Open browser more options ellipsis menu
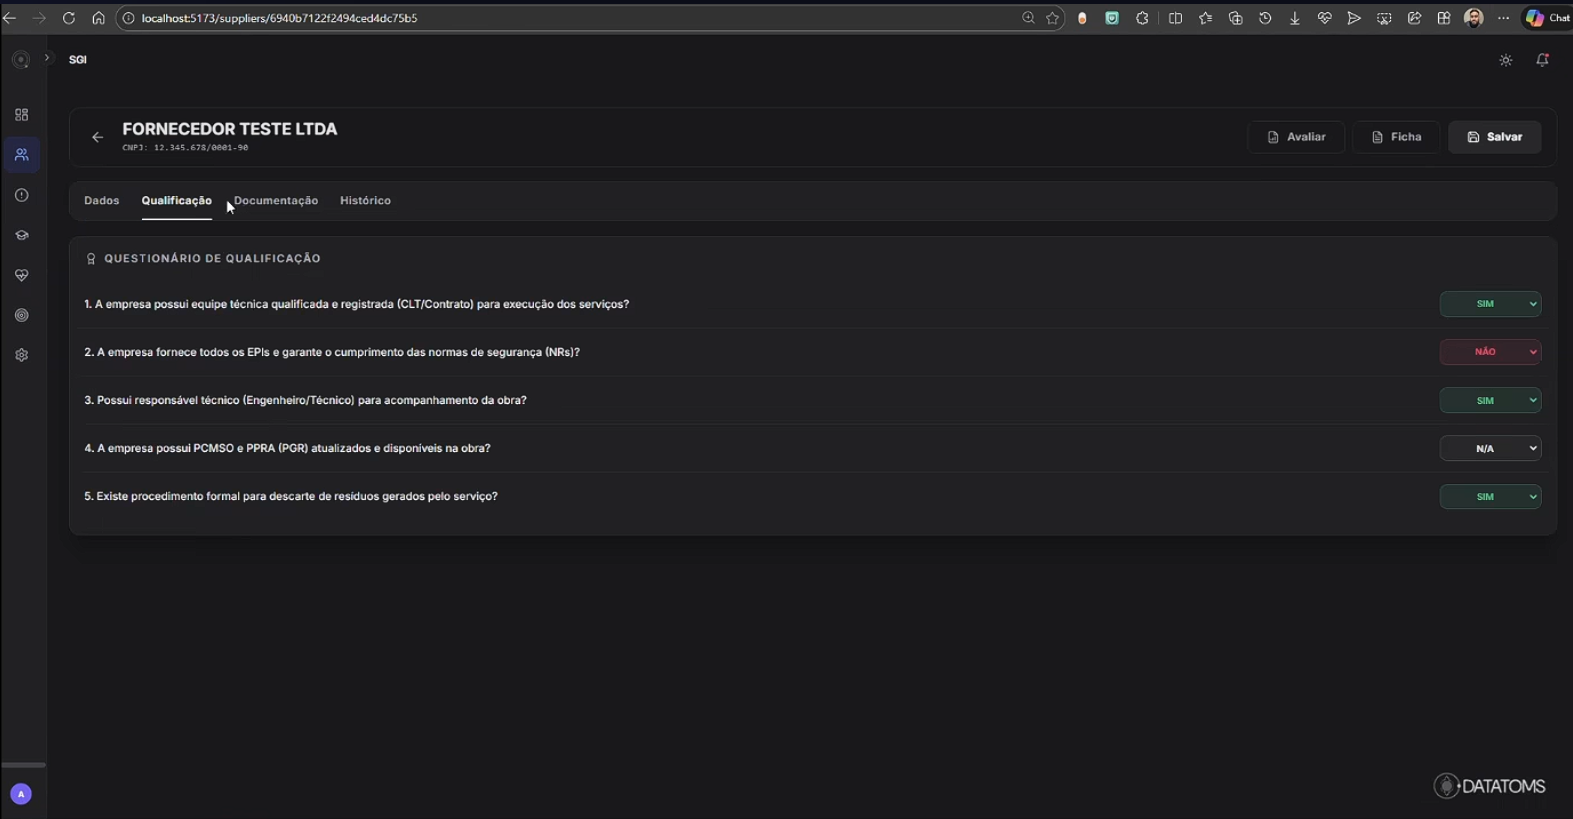The image size is (1573, 819). (1503, 18)
